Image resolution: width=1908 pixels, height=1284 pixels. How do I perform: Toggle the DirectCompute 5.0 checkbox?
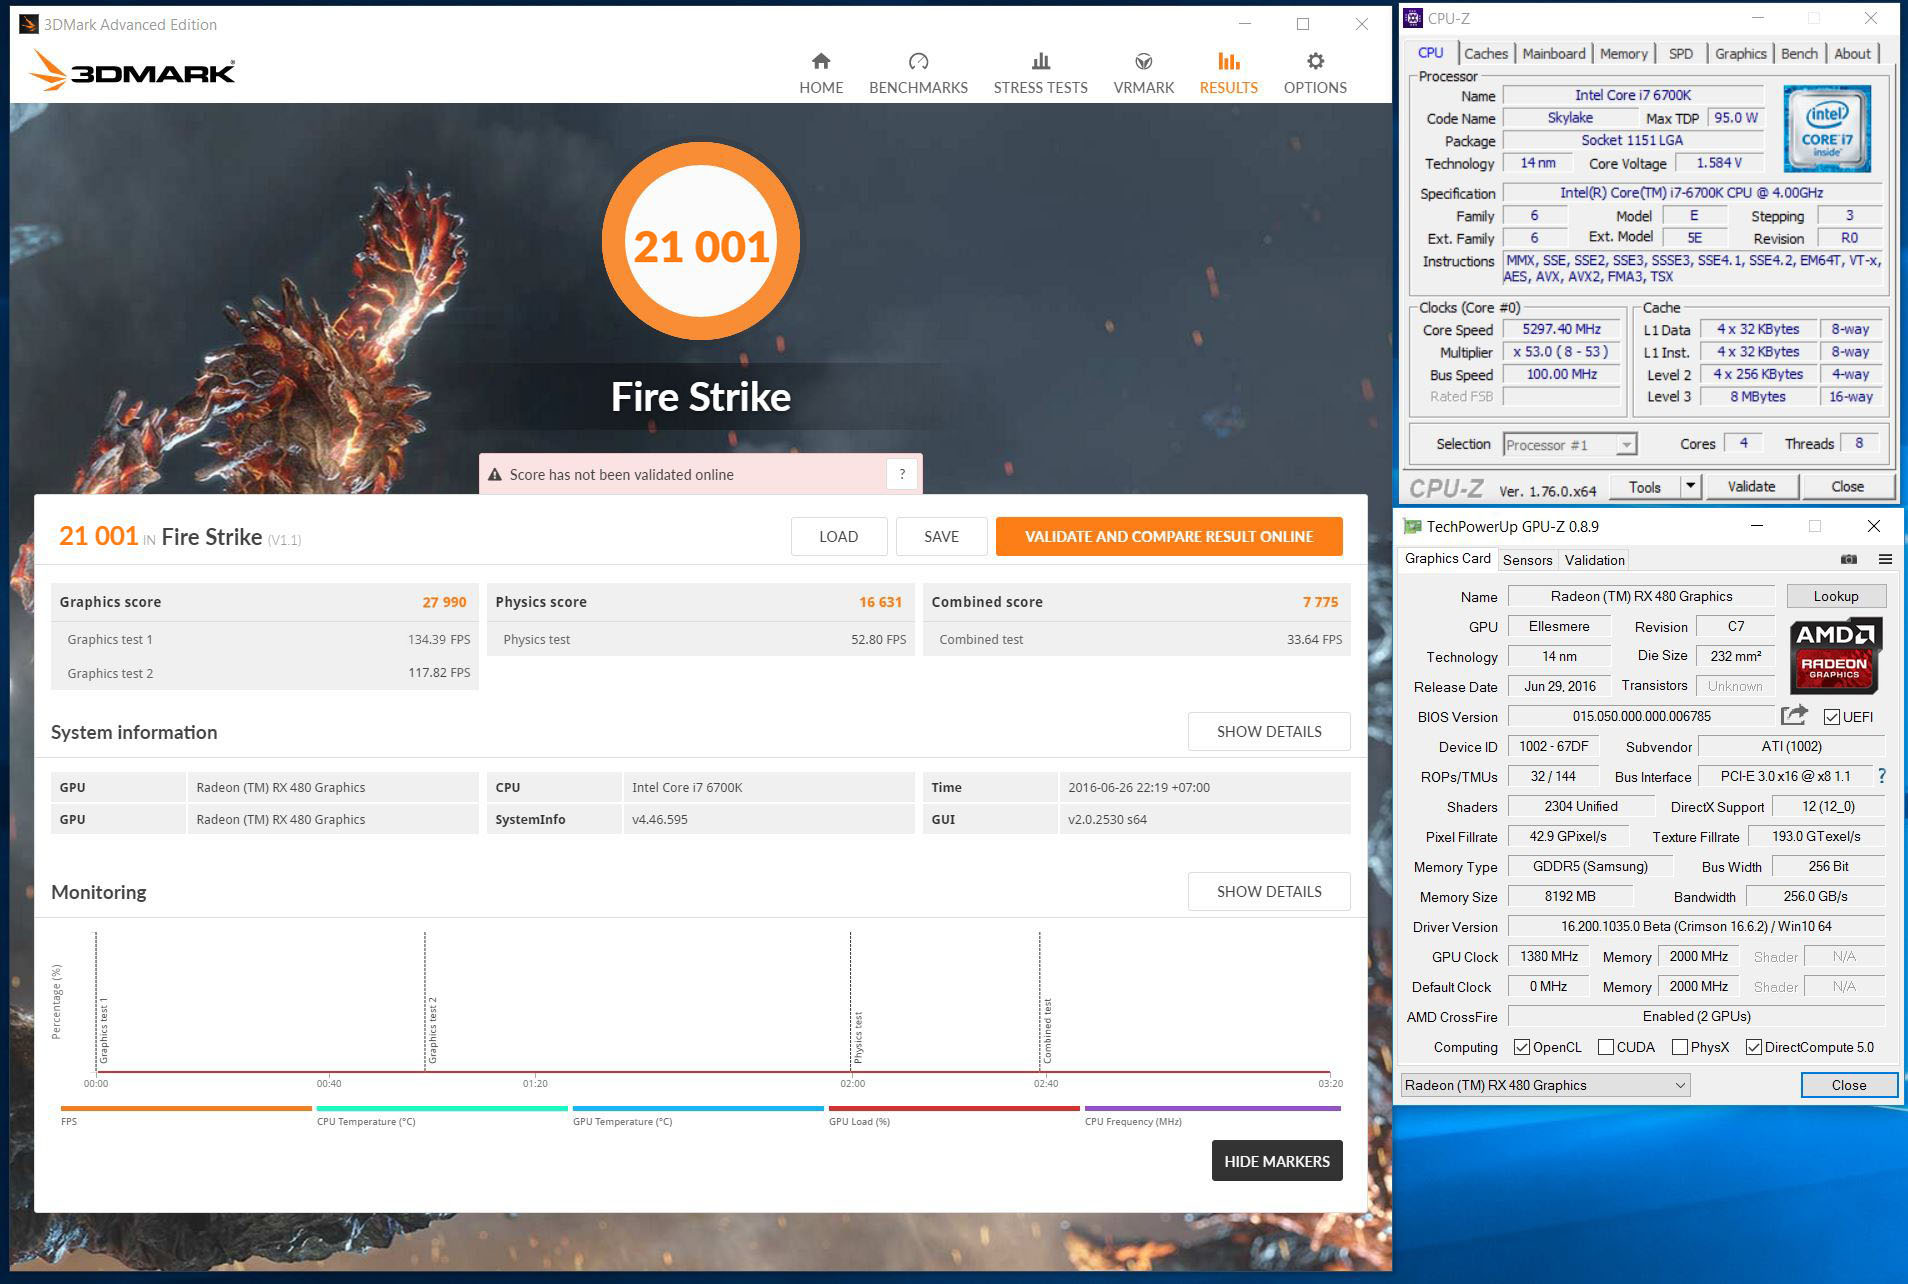1754,1047
